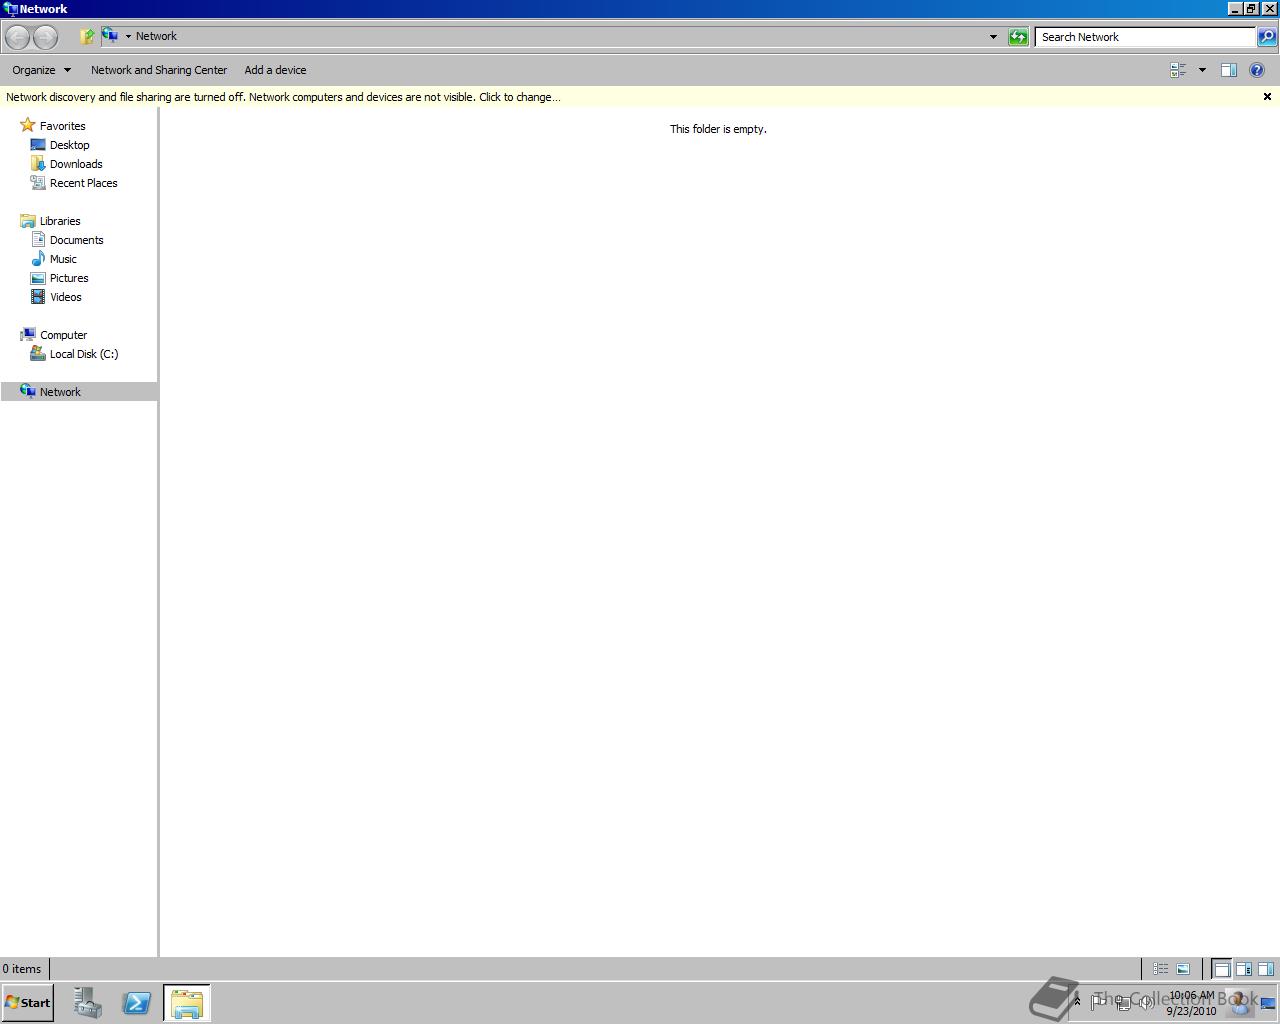1280x1024 pixels.
Task: Open the Pictures library
Action: coord(69,278)
